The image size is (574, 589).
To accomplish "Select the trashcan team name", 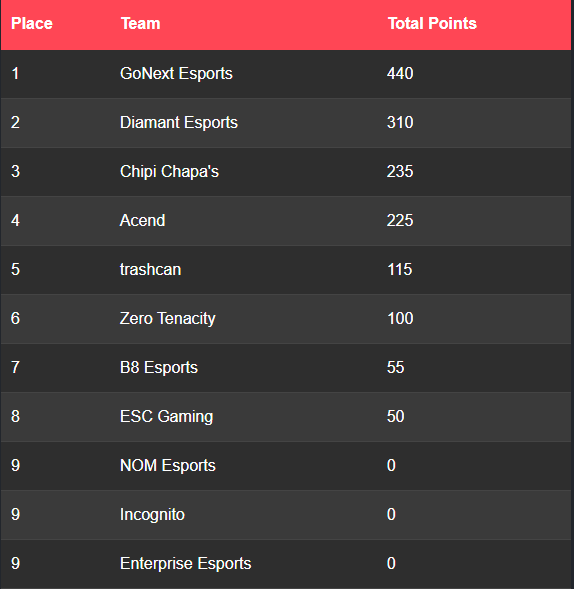I will pos(150,270).
